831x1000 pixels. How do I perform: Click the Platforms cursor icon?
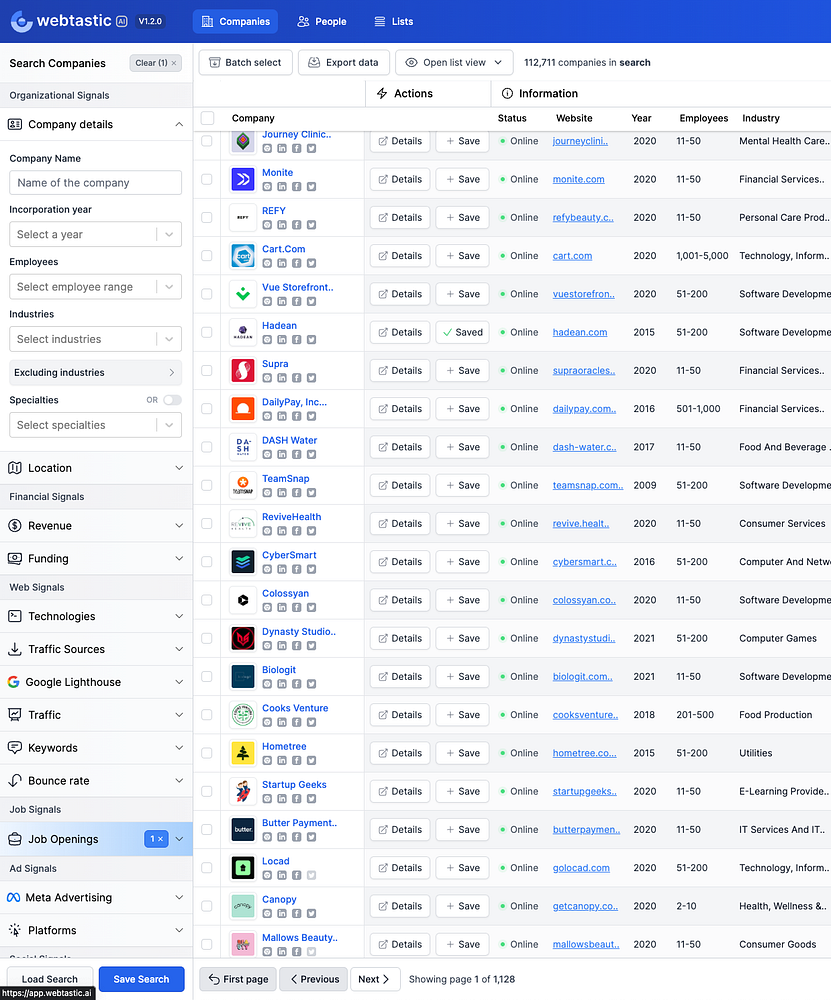pos(15,930)
